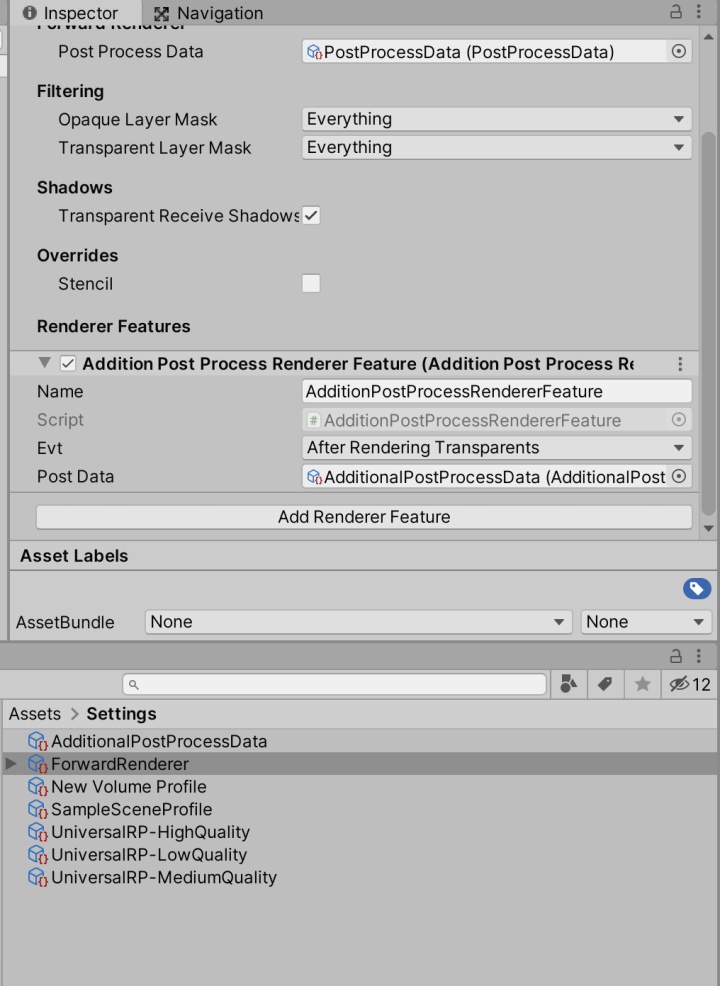This screenshot has height=986, width=720.
Task: Select the AdditionalPostProcessData Post Data field
Action: pyautogui.click(x=484, y=476)
